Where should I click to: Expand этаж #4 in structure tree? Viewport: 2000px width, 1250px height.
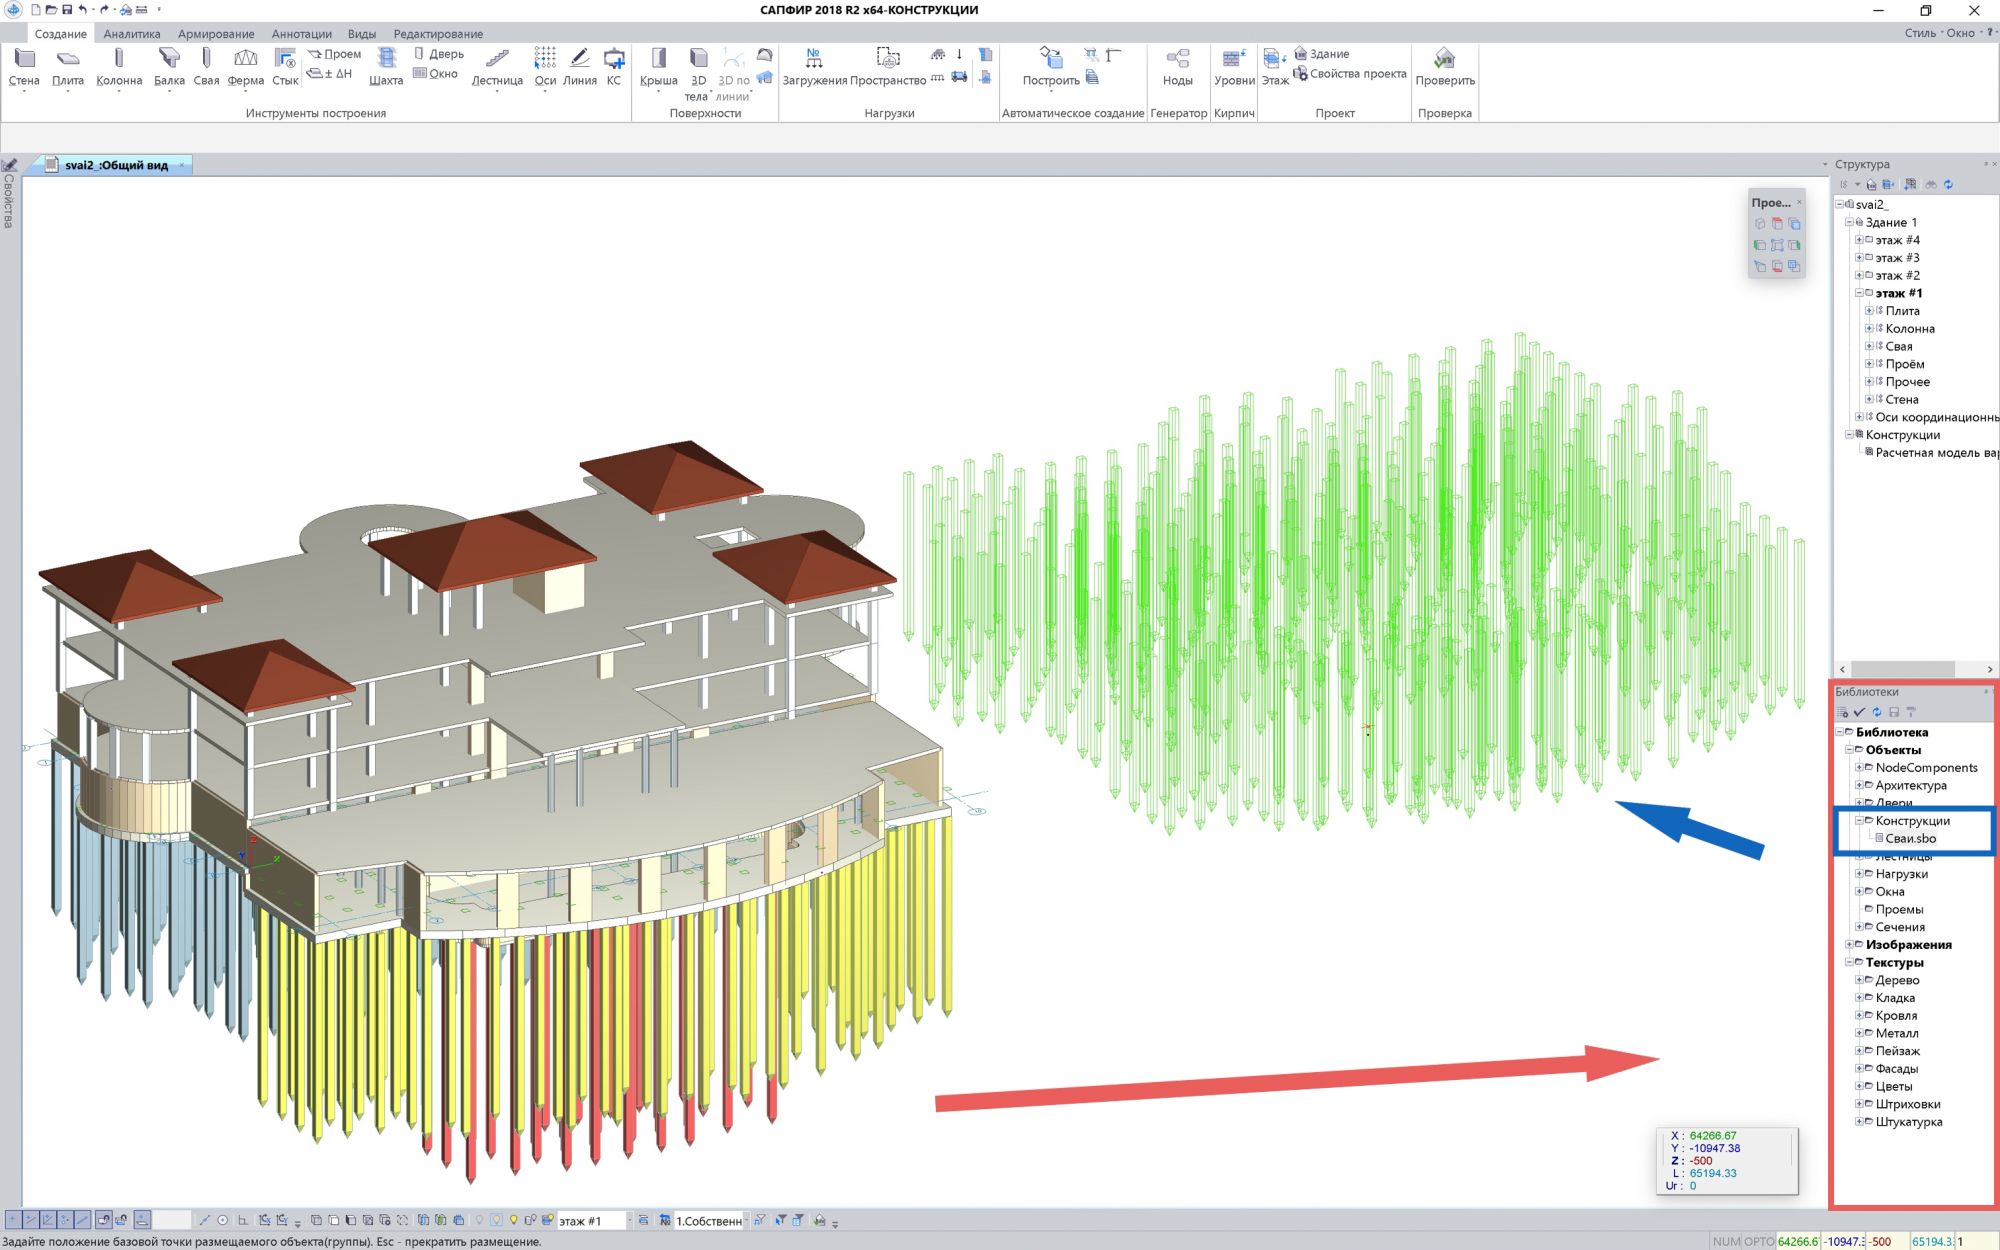click(1859, 240)
